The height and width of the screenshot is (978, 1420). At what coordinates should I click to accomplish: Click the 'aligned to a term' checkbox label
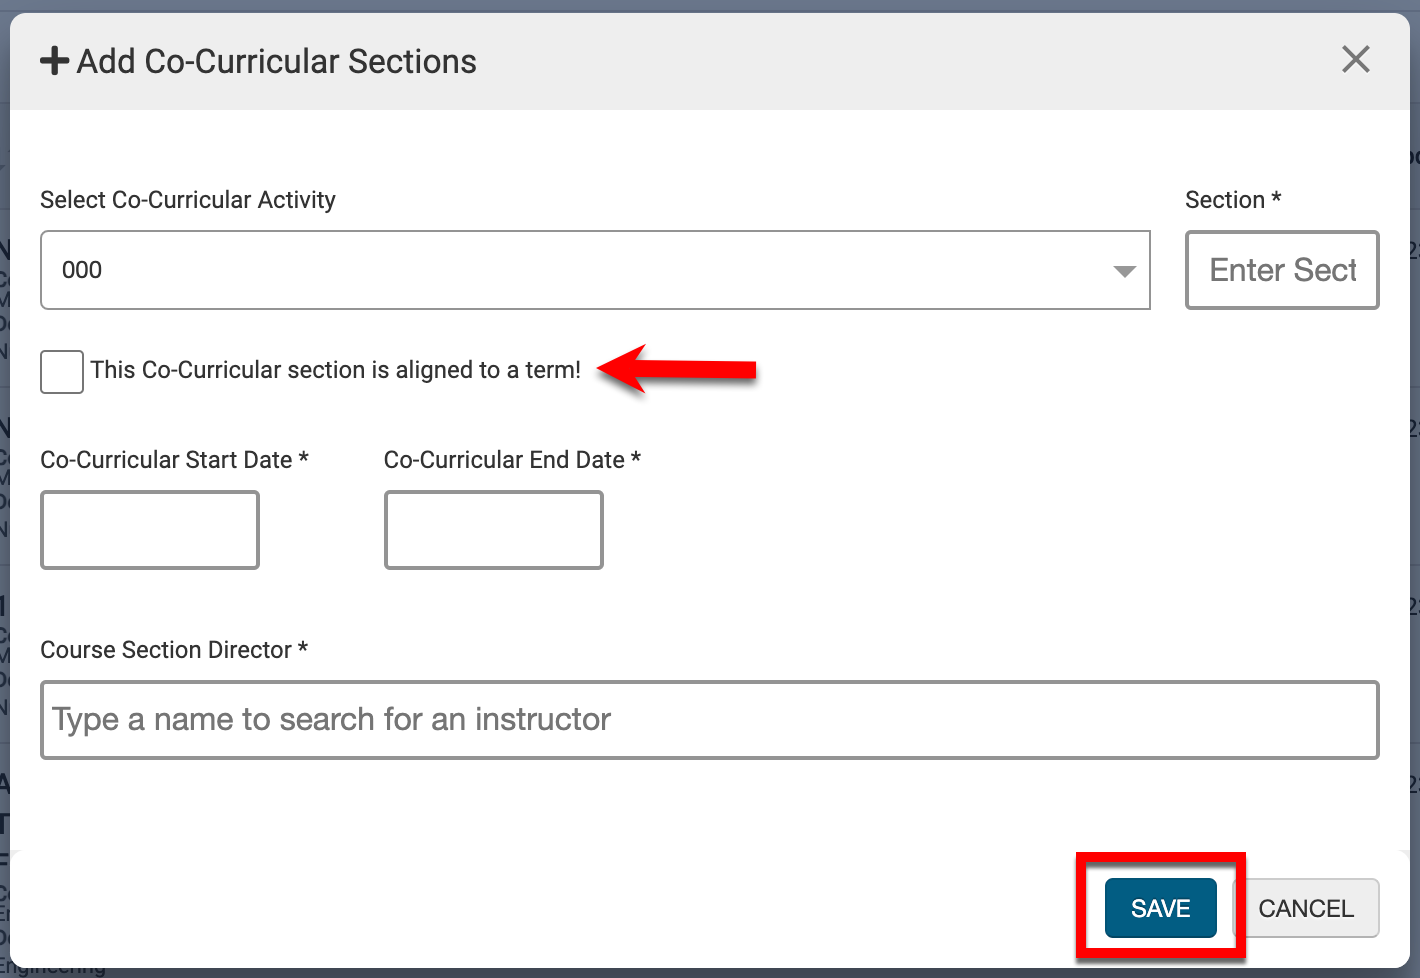pyautogui.click(x=335, y=370)
